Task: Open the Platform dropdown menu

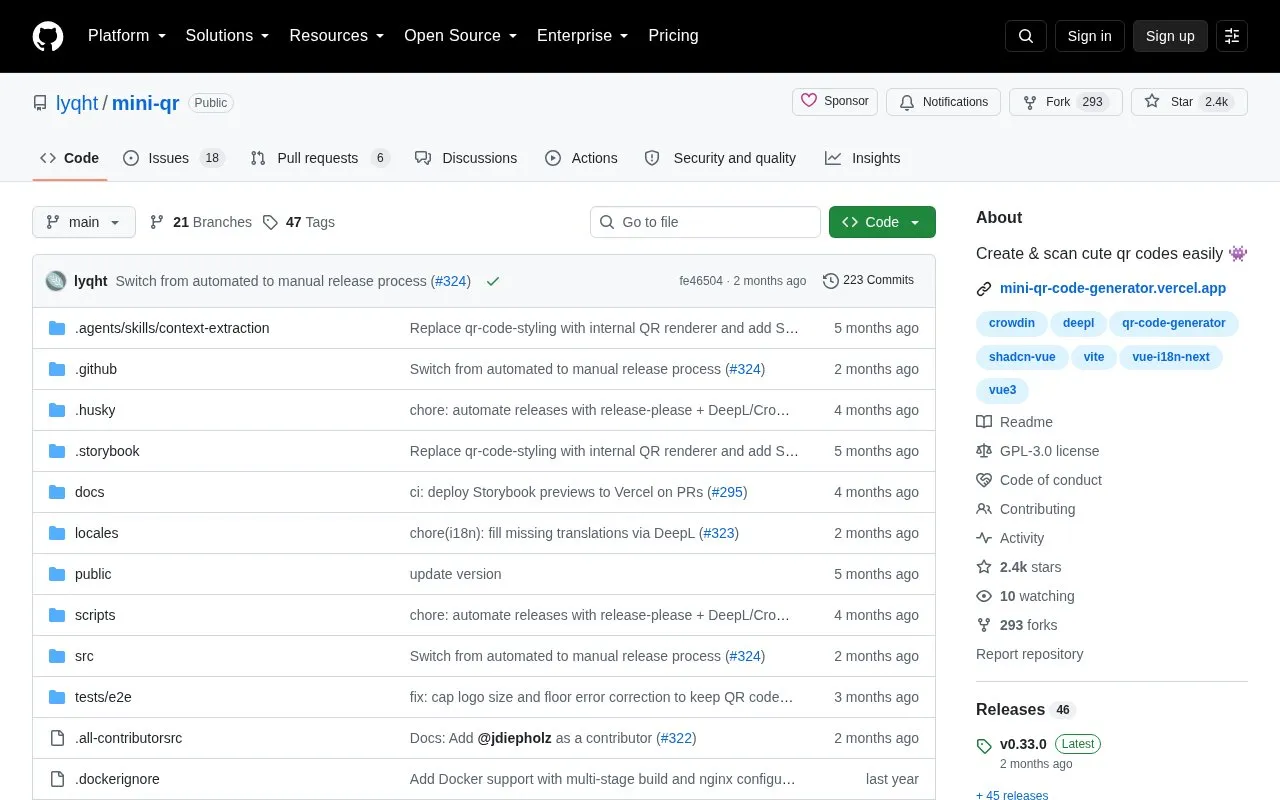Action: point(127,36)
